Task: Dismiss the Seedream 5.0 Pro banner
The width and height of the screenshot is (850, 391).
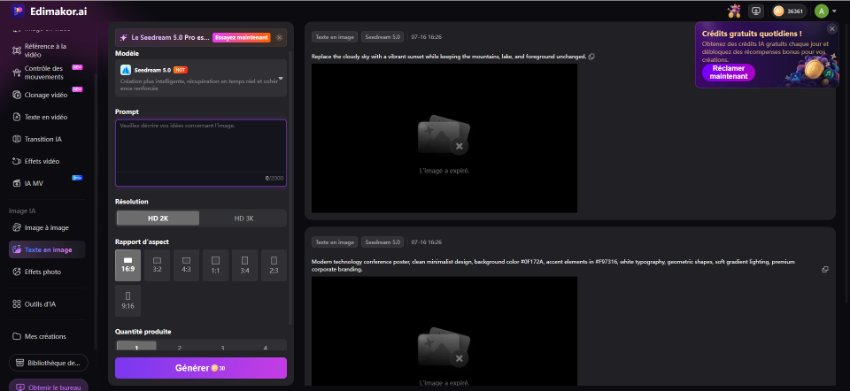Action: pyautogui.click(x=279, y=38)
